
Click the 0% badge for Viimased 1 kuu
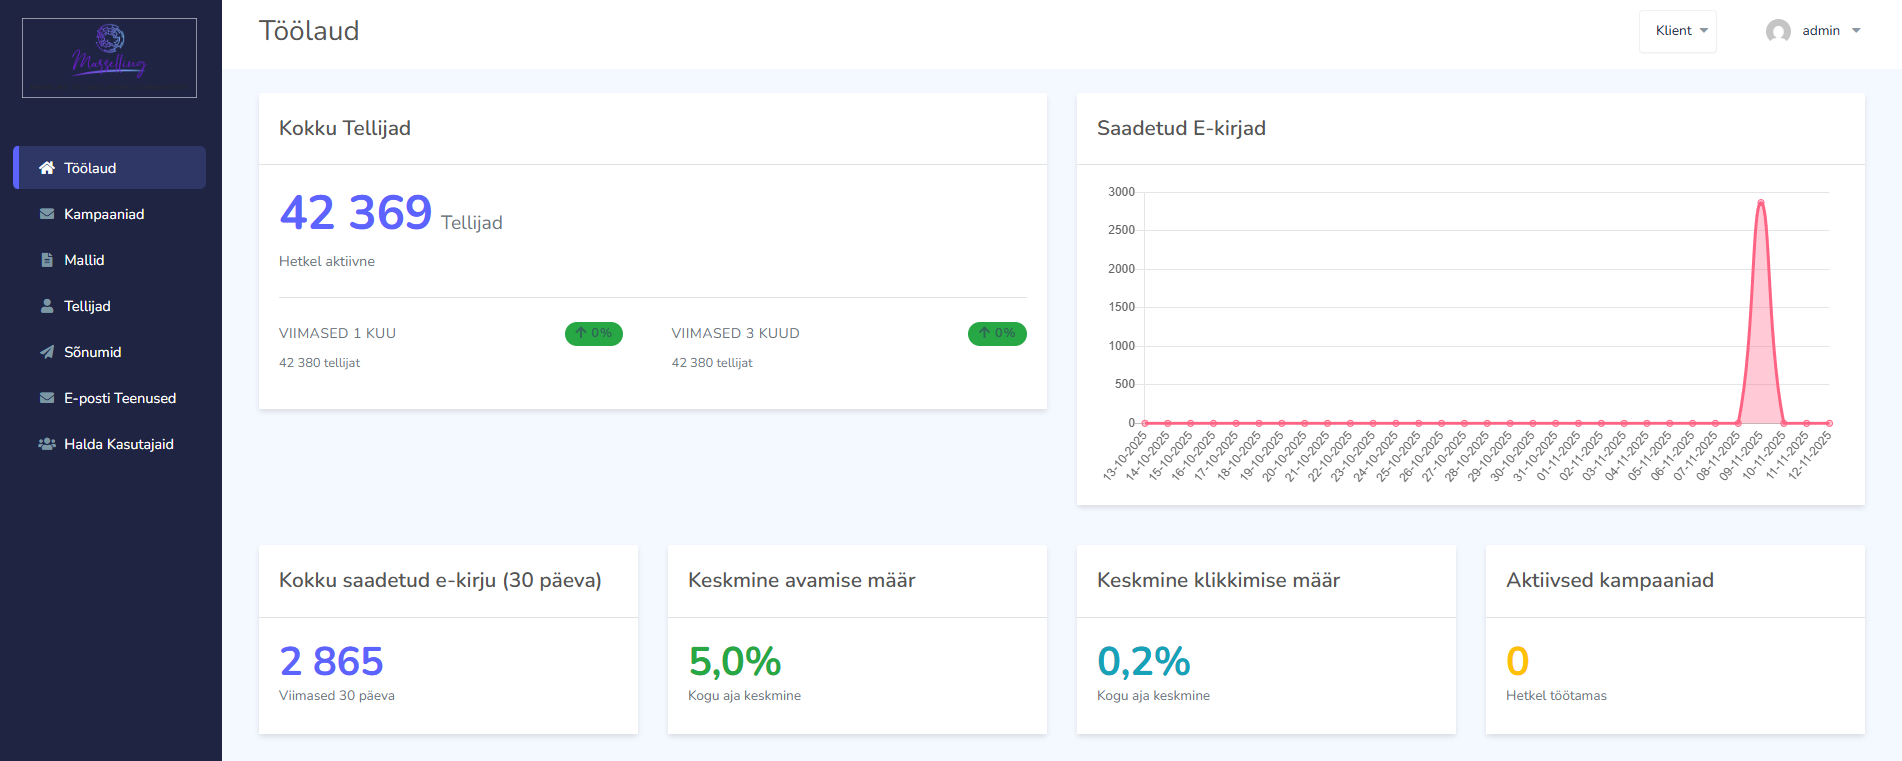594,333
